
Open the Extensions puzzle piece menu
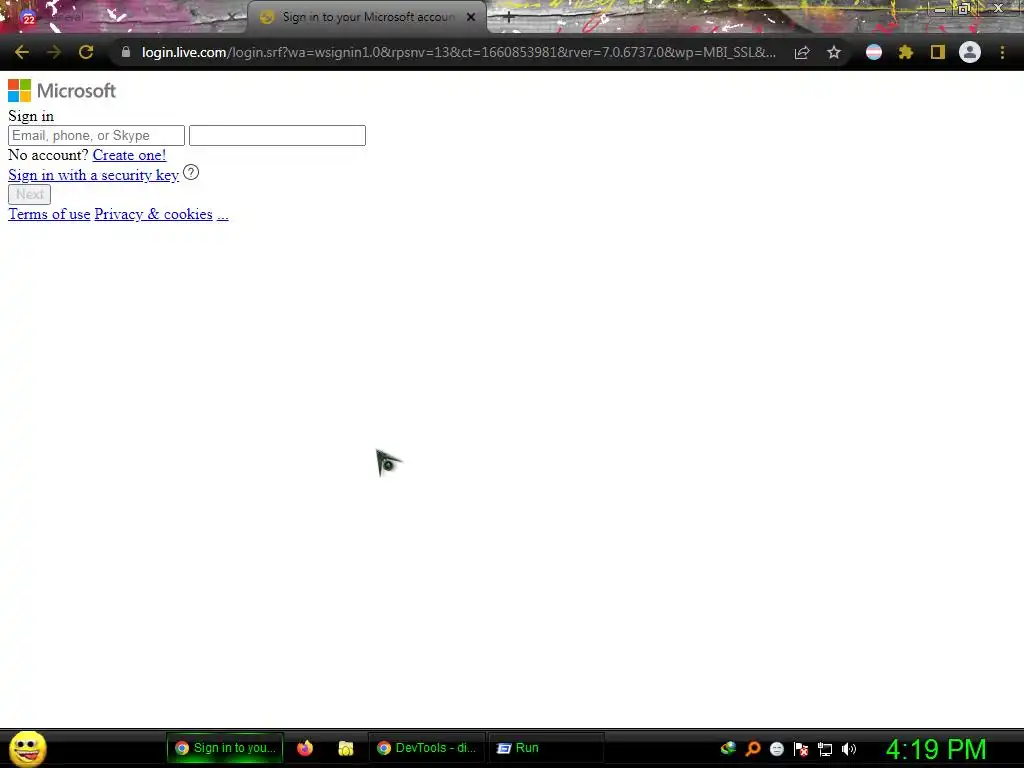click(x=905, y=52)
